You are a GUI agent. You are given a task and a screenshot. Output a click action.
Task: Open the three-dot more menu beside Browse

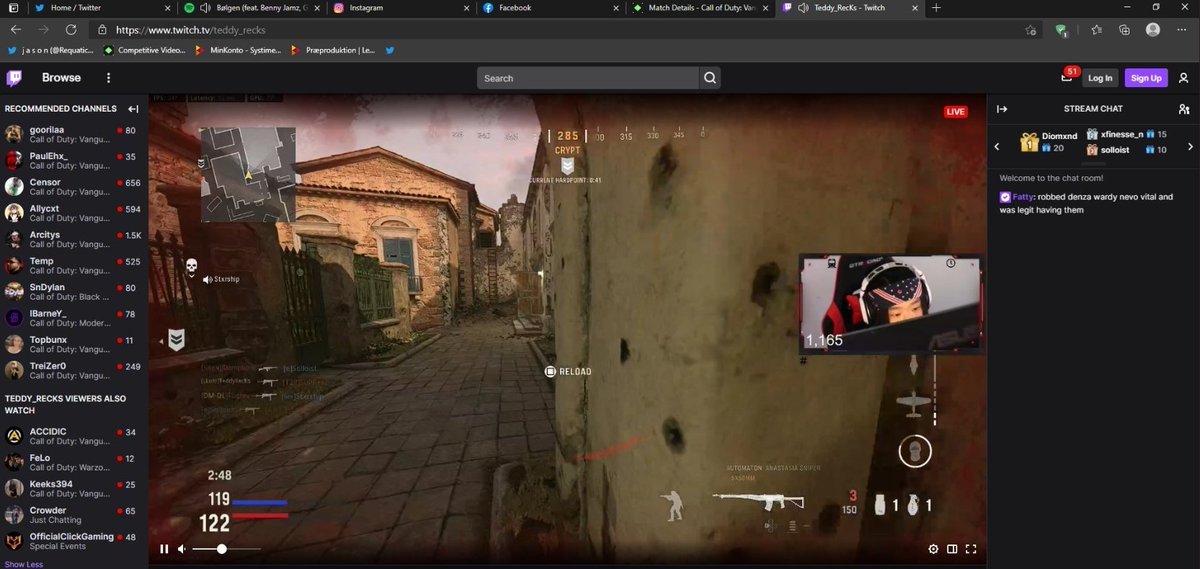[108, 78]
